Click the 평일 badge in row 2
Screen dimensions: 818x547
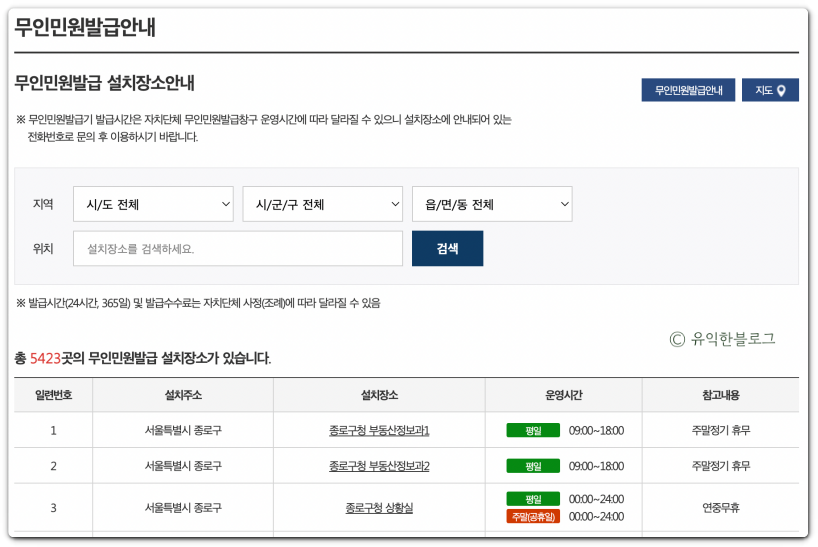click(x=533, y=466)
